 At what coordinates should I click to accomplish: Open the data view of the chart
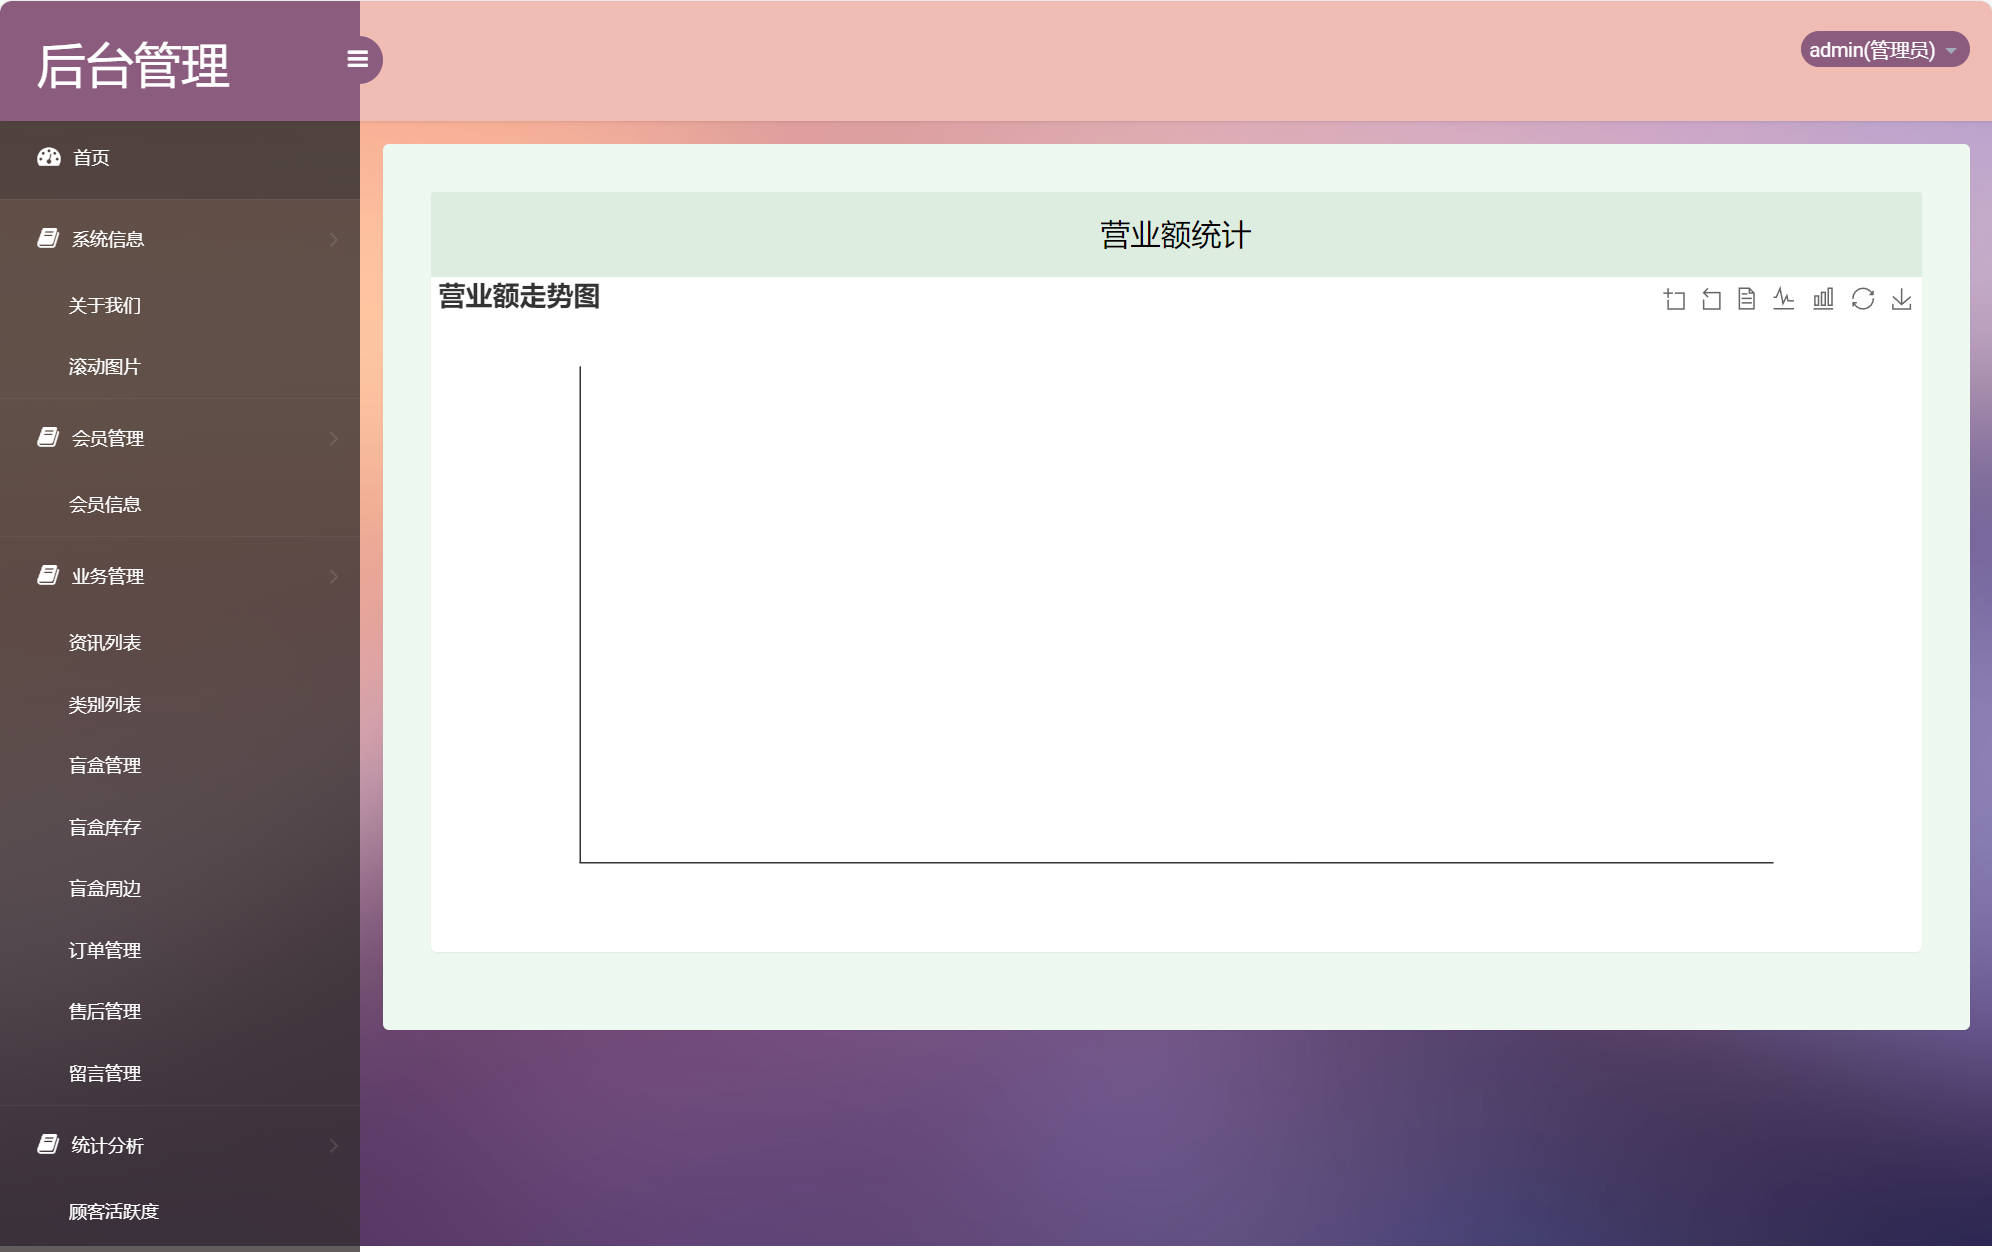1747,299
